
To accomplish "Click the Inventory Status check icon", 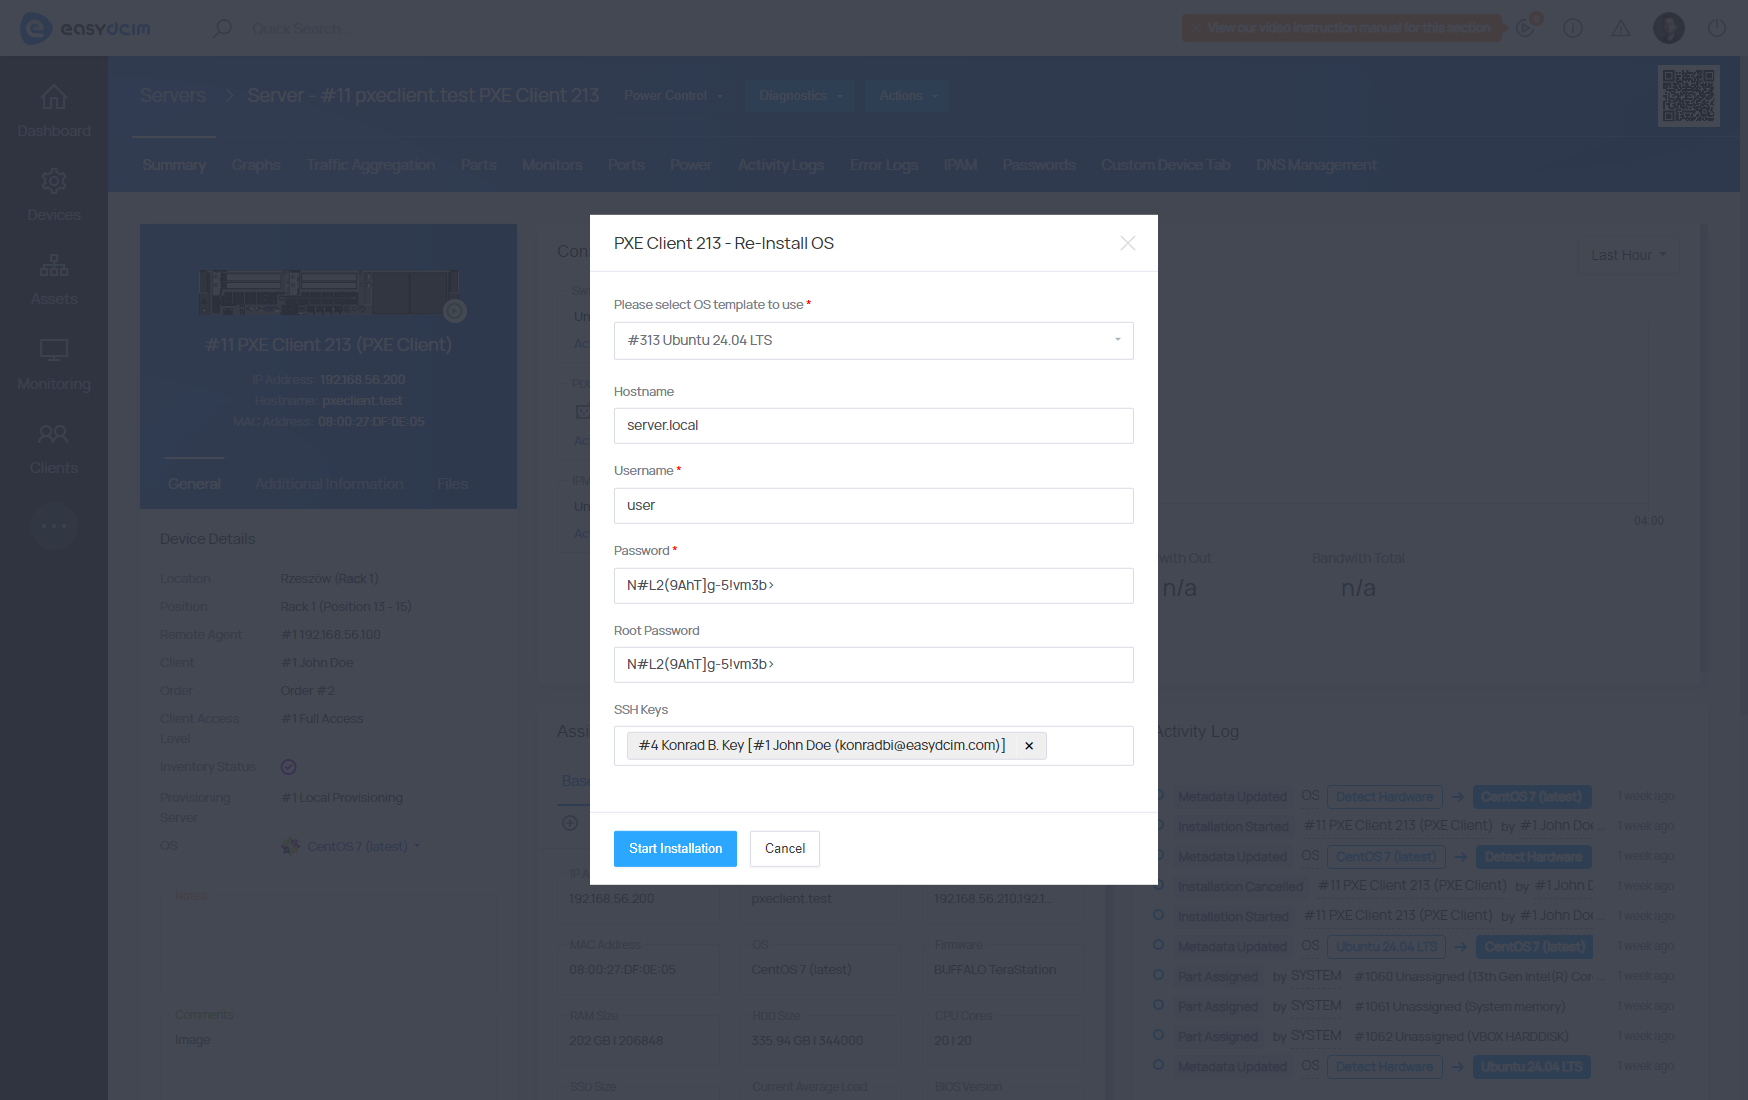I will click(x=288, y=767).
